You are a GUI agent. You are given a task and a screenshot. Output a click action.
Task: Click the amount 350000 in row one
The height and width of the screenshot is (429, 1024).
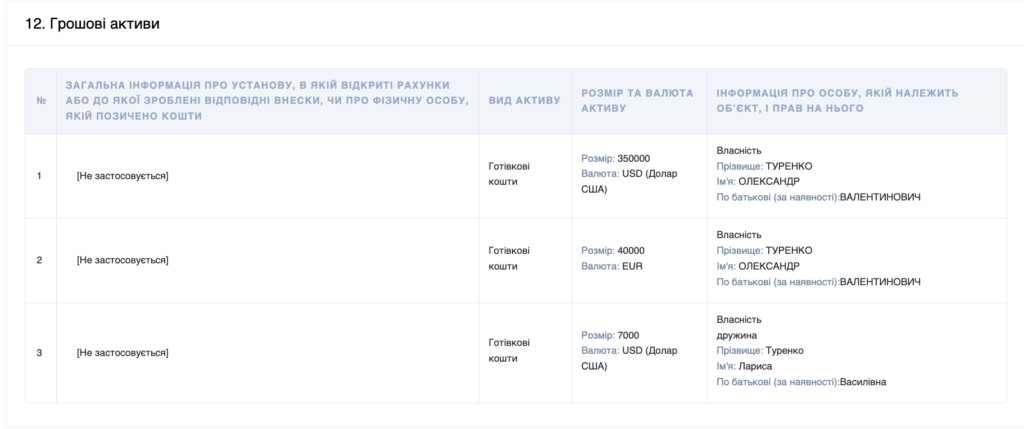click(634, 158)
